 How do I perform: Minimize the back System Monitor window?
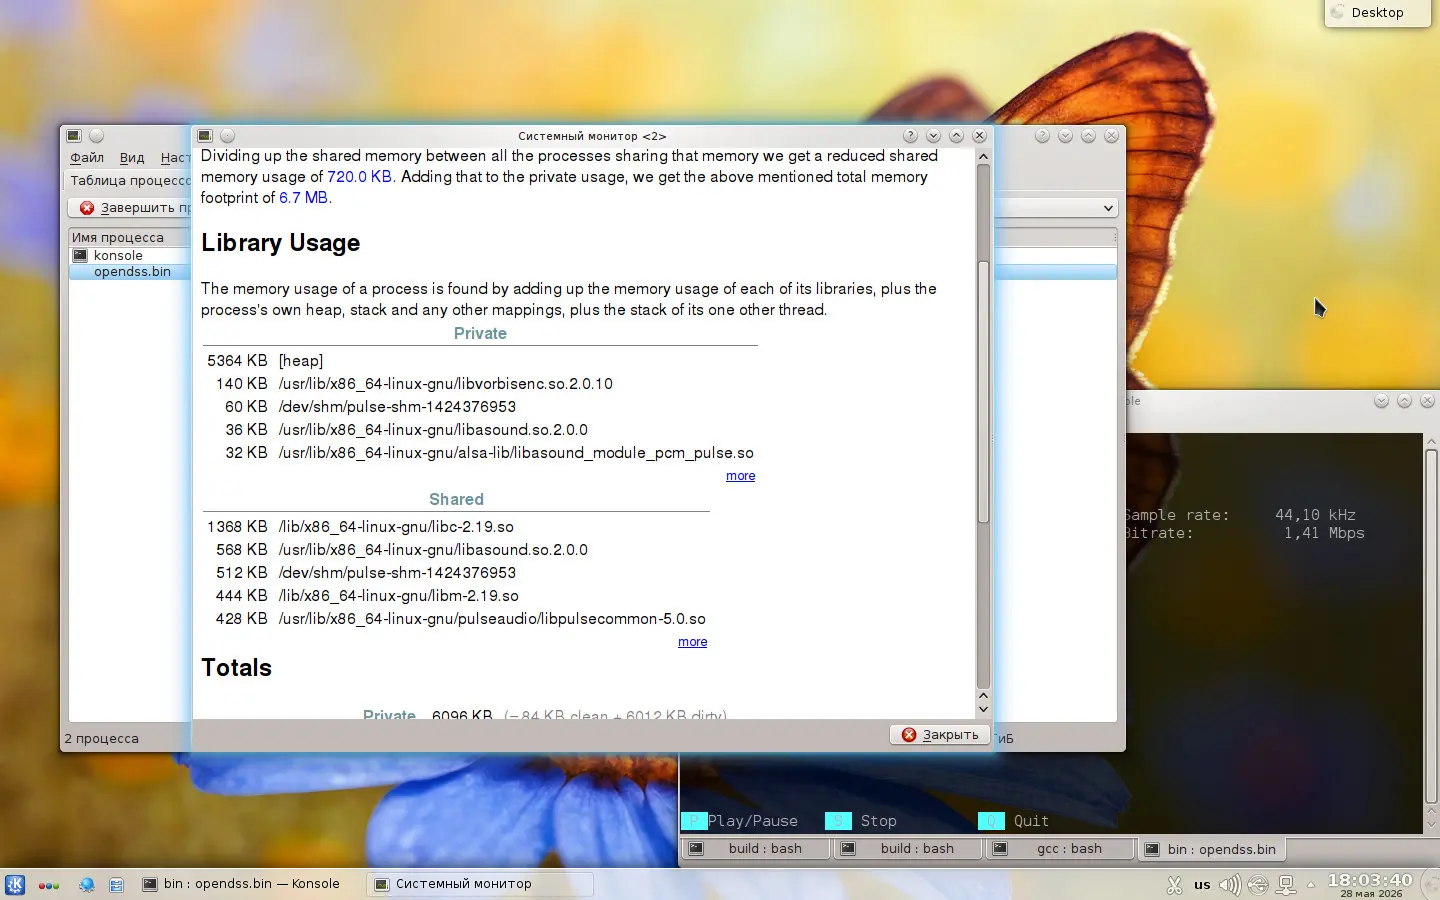(1065, 136)
